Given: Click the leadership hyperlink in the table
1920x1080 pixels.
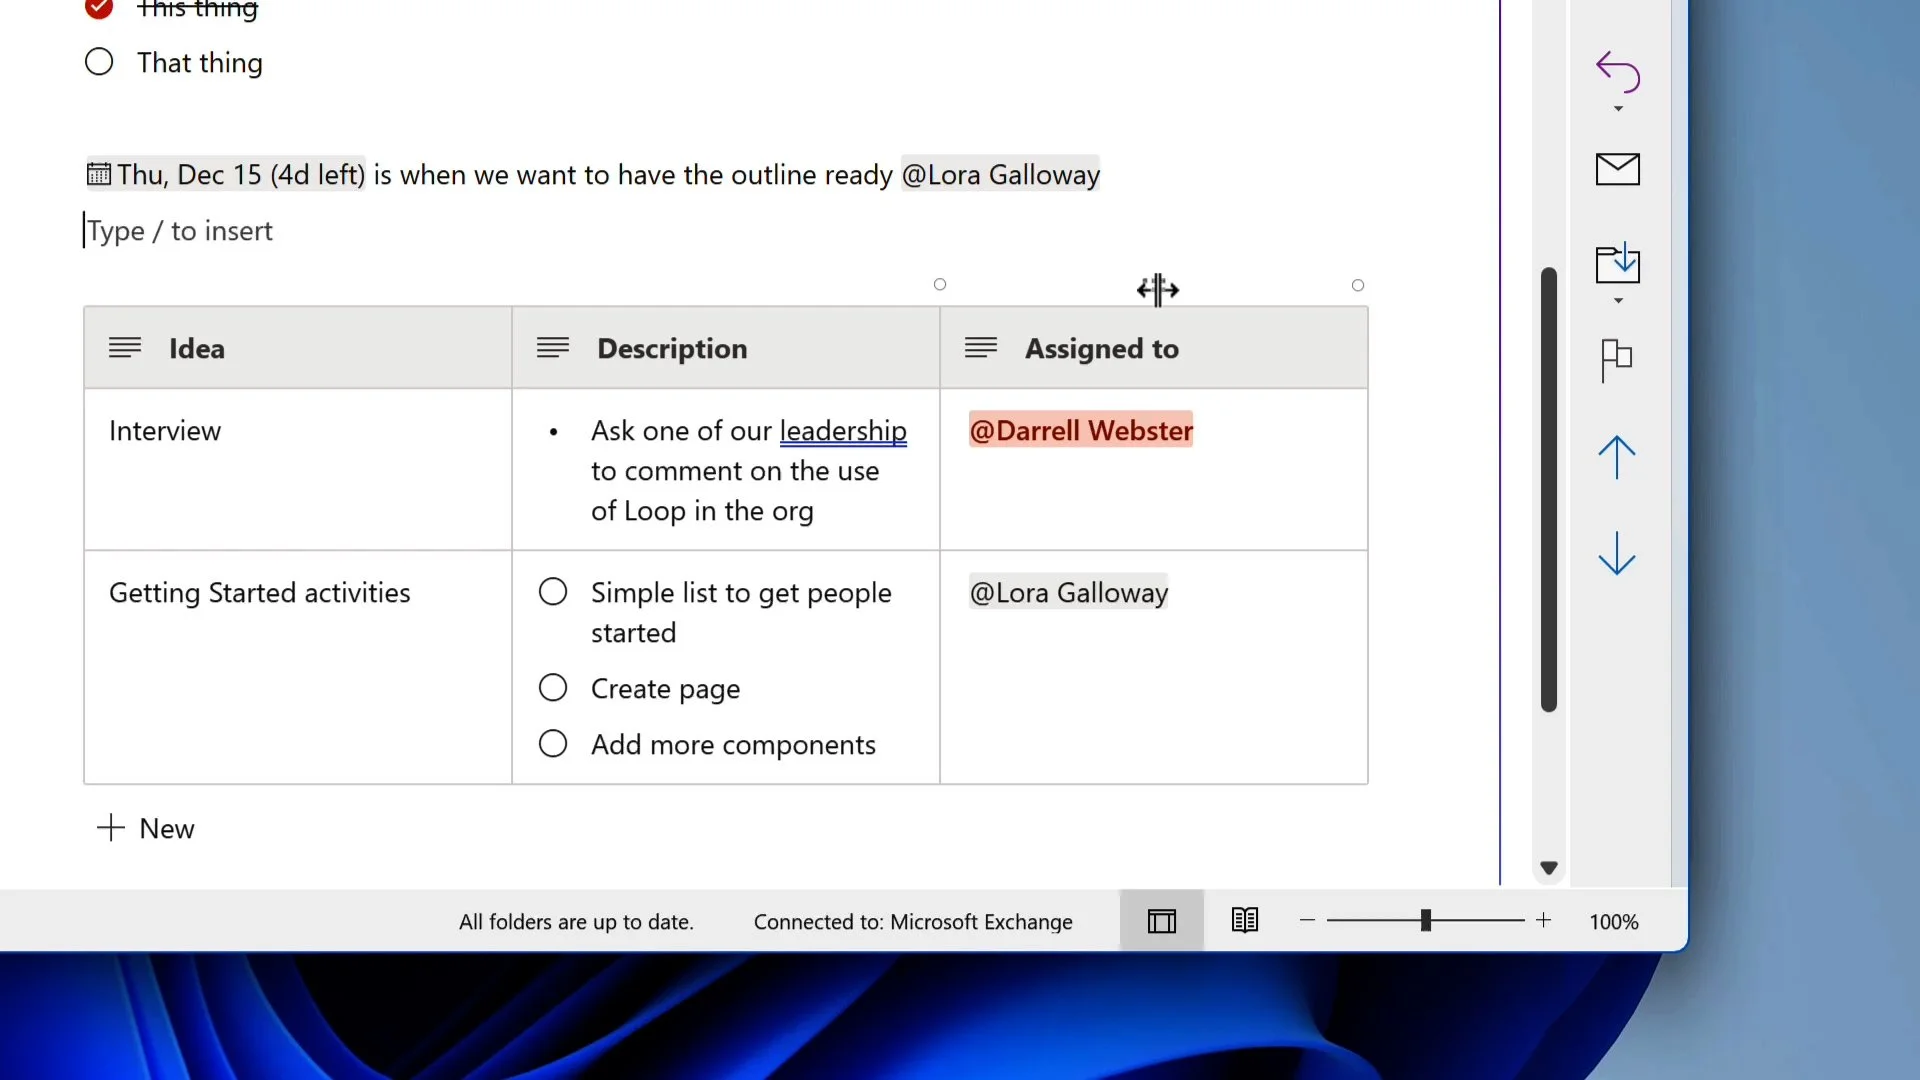Looking at the screenshot, I should point(842,431).
